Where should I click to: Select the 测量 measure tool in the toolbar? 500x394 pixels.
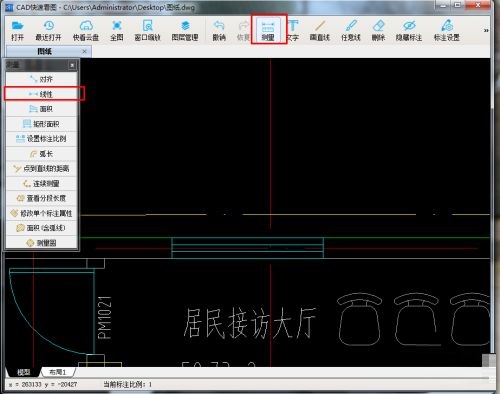point(268,30)
